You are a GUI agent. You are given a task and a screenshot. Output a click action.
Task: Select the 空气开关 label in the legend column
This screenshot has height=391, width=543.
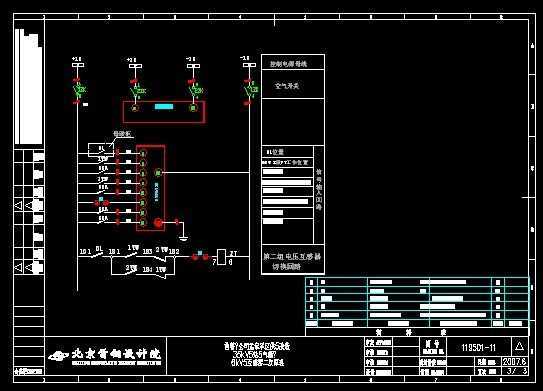[x=287, y=86]
